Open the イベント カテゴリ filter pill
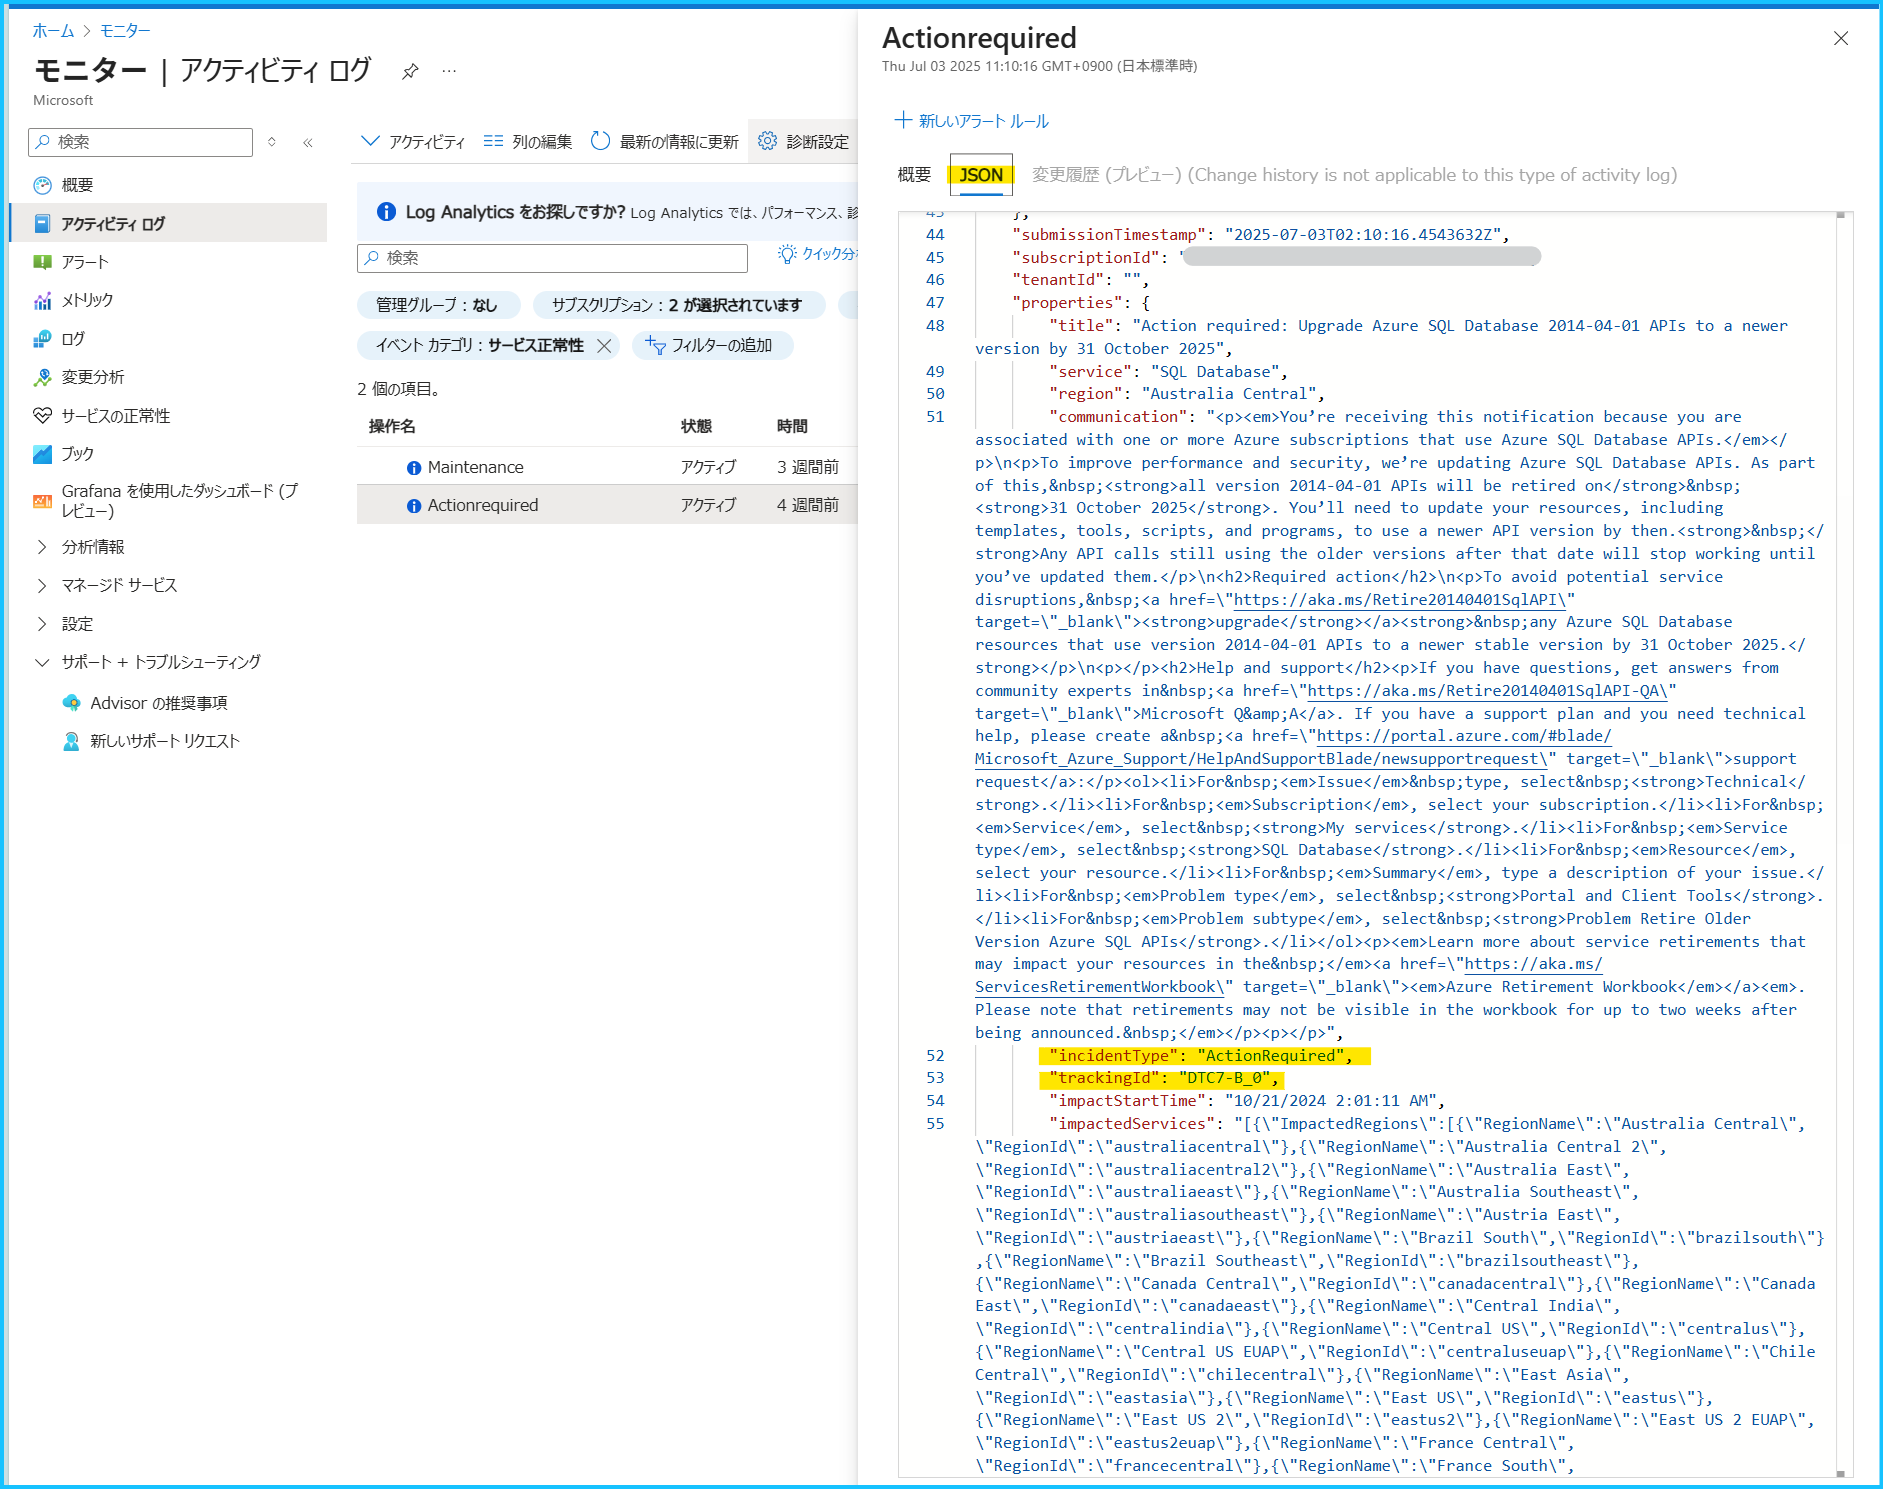The image size is (1883, 1489). [x=480, y=345]
